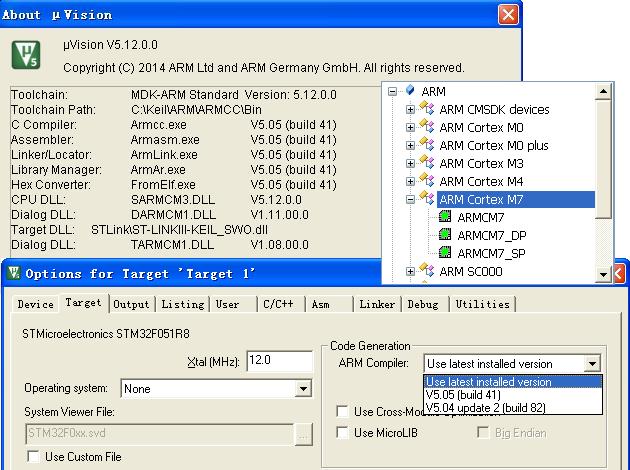Click the ARM SC000 family icon
The image size is (630, 470).
pyautogui.click(x=427, y=270)
